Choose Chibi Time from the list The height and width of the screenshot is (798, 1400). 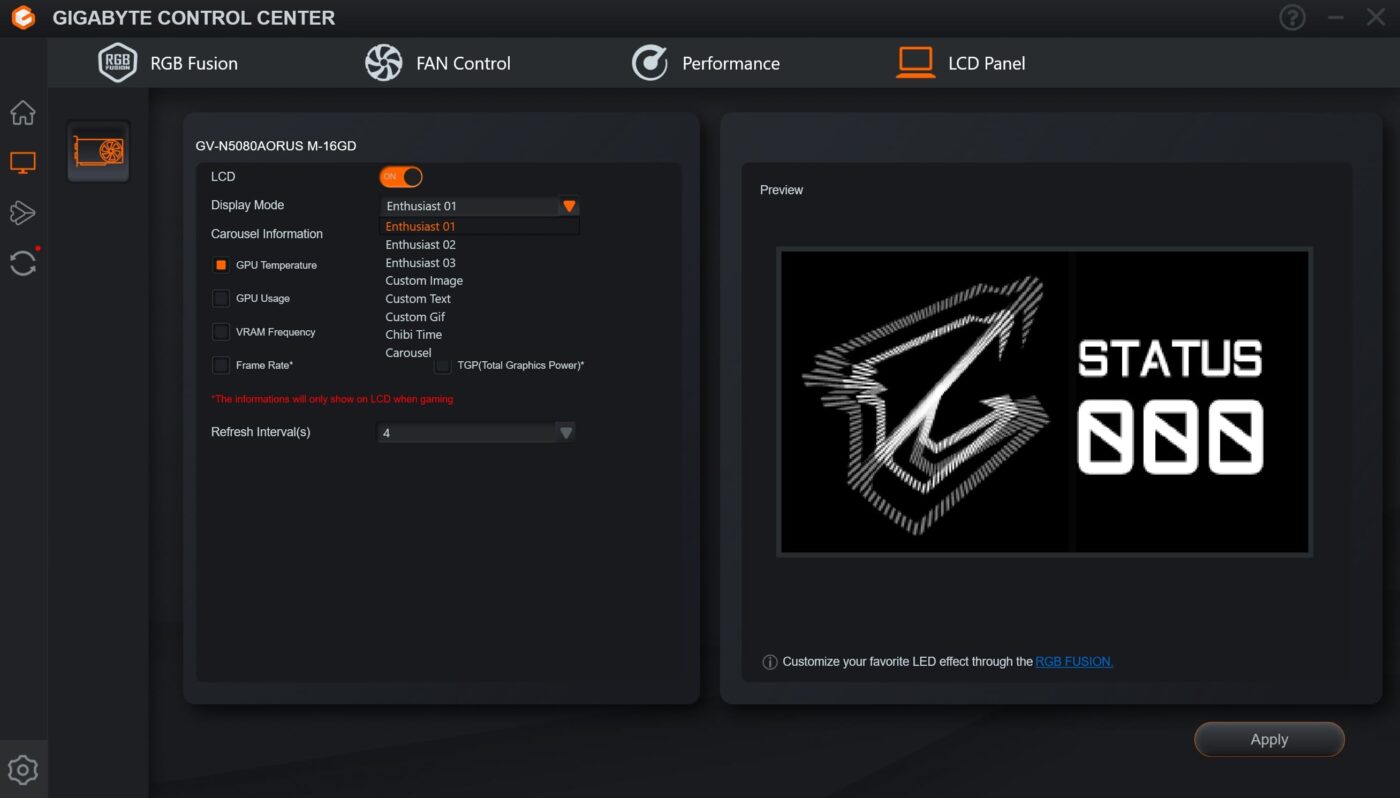[414, 335]
